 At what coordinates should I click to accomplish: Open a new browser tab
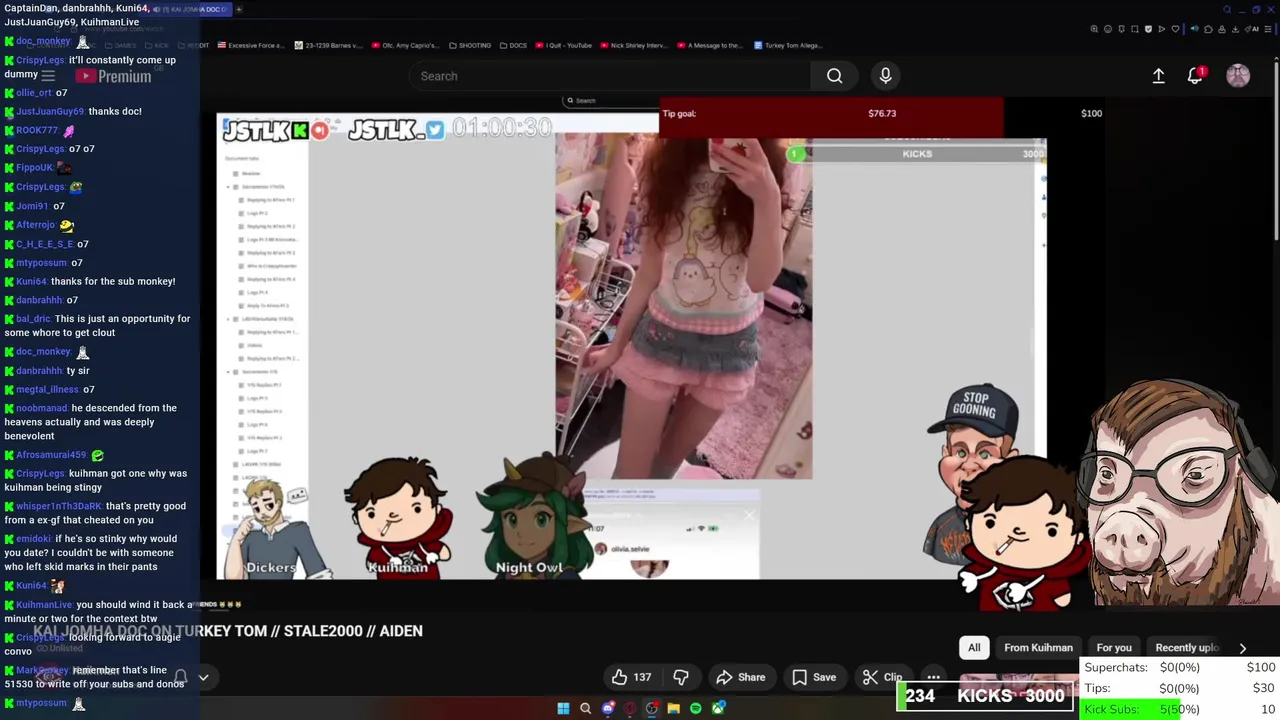click(239, 9)
